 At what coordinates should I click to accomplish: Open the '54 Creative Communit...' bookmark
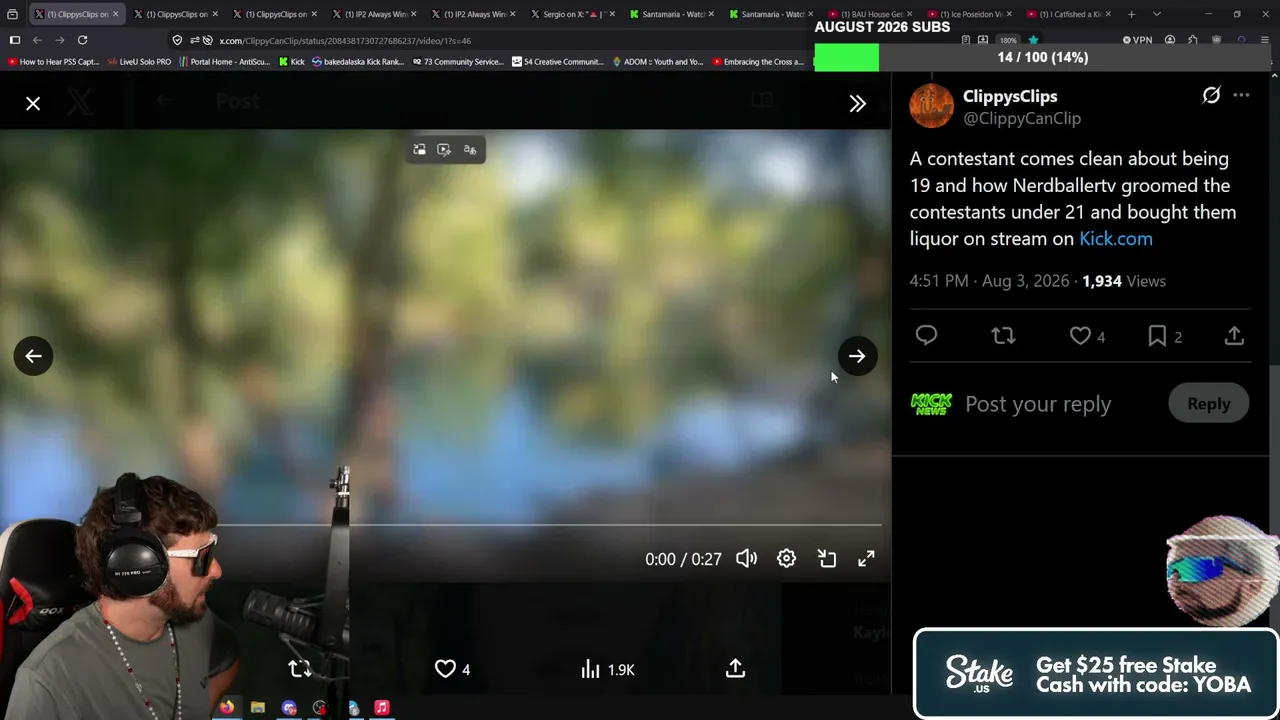coord(558,62)
